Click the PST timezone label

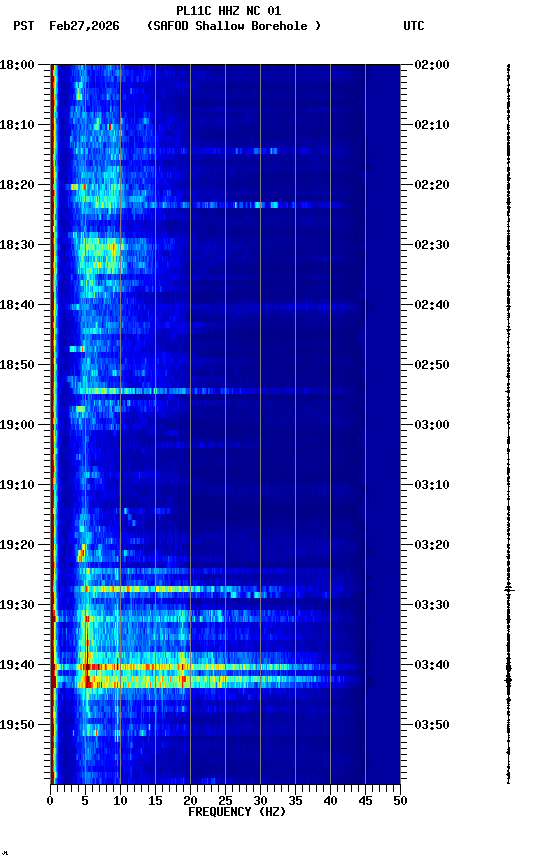click(24, 26)
